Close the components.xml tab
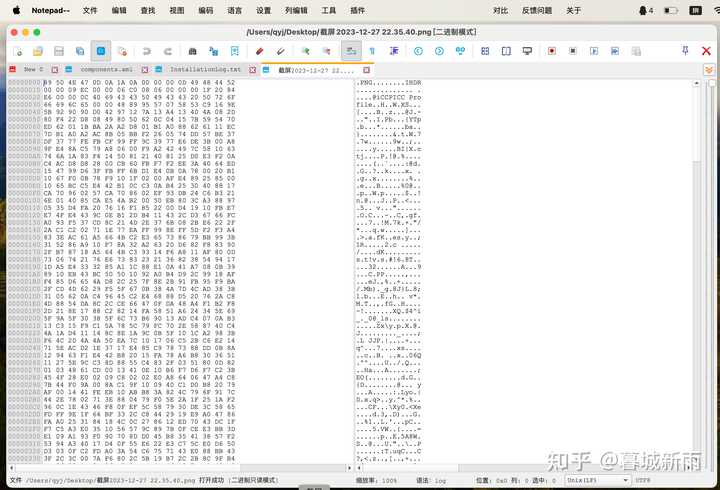This screenshot has width=720, height=490. pos(145,70)
